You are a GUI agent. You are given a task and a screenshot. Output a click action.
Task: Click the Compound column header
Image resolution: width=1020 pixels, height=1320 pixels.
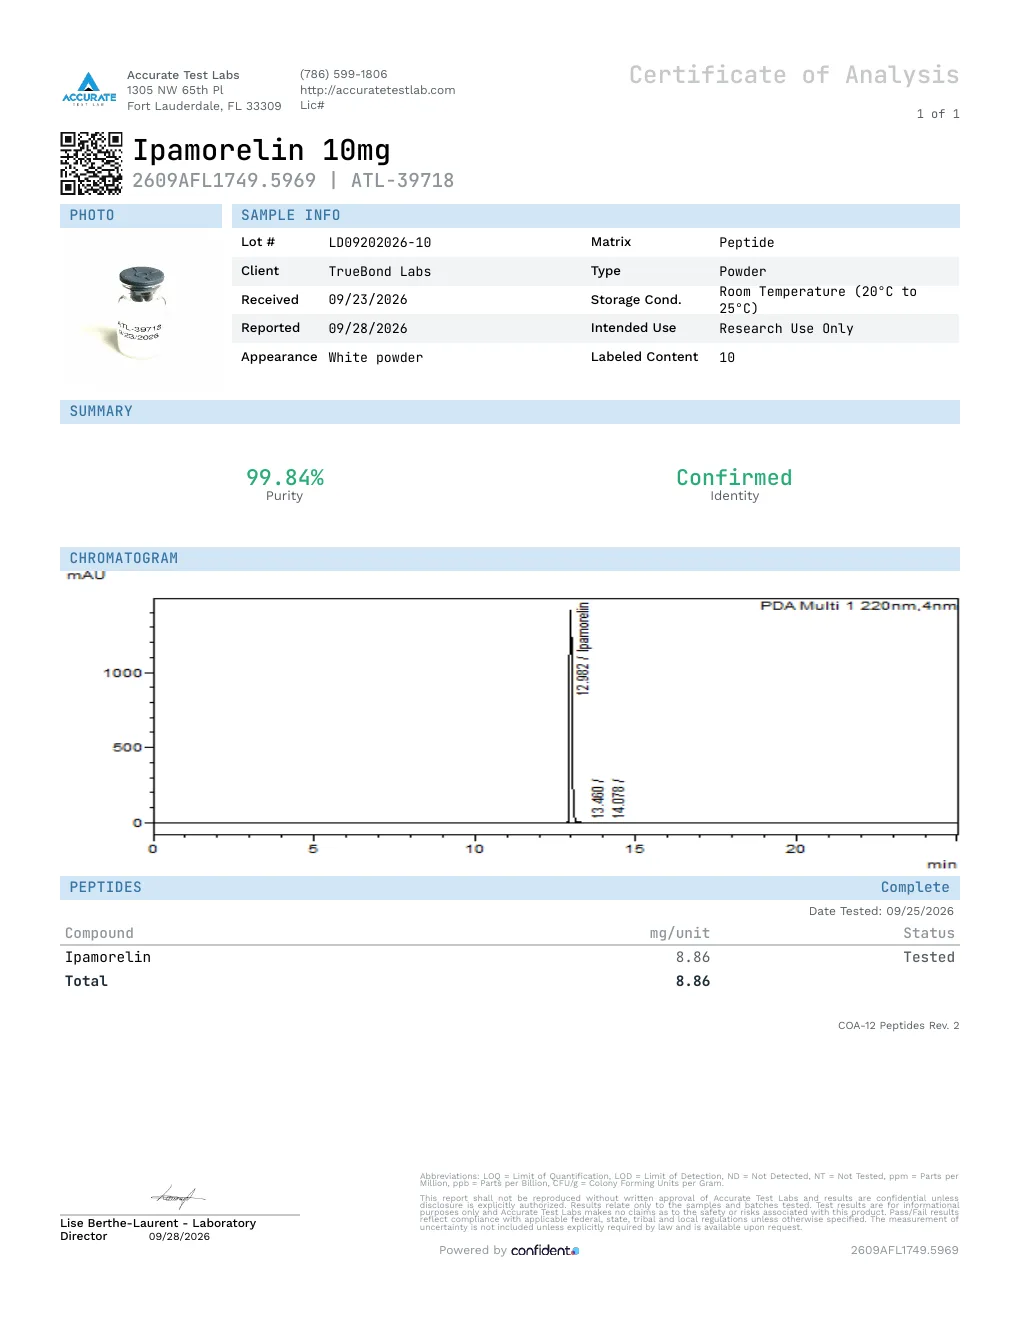pos(99,934)
